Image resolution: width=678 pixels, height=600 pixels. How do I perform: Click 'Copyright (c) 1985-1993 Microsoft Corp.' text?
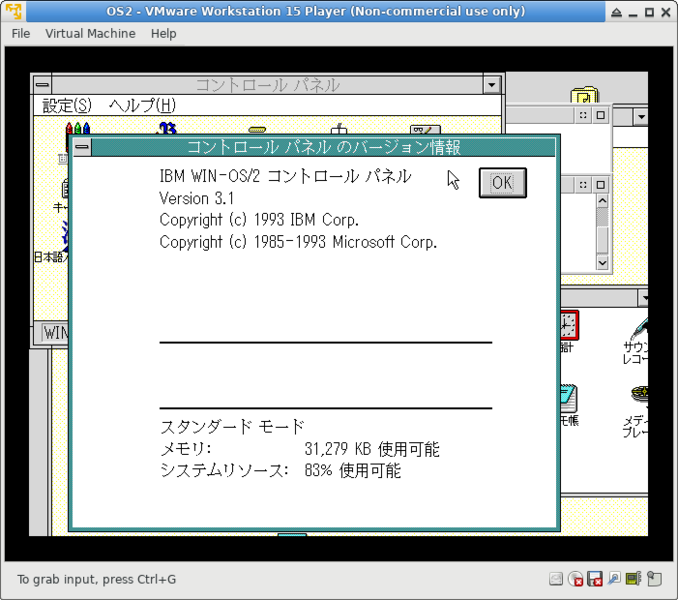298,242
